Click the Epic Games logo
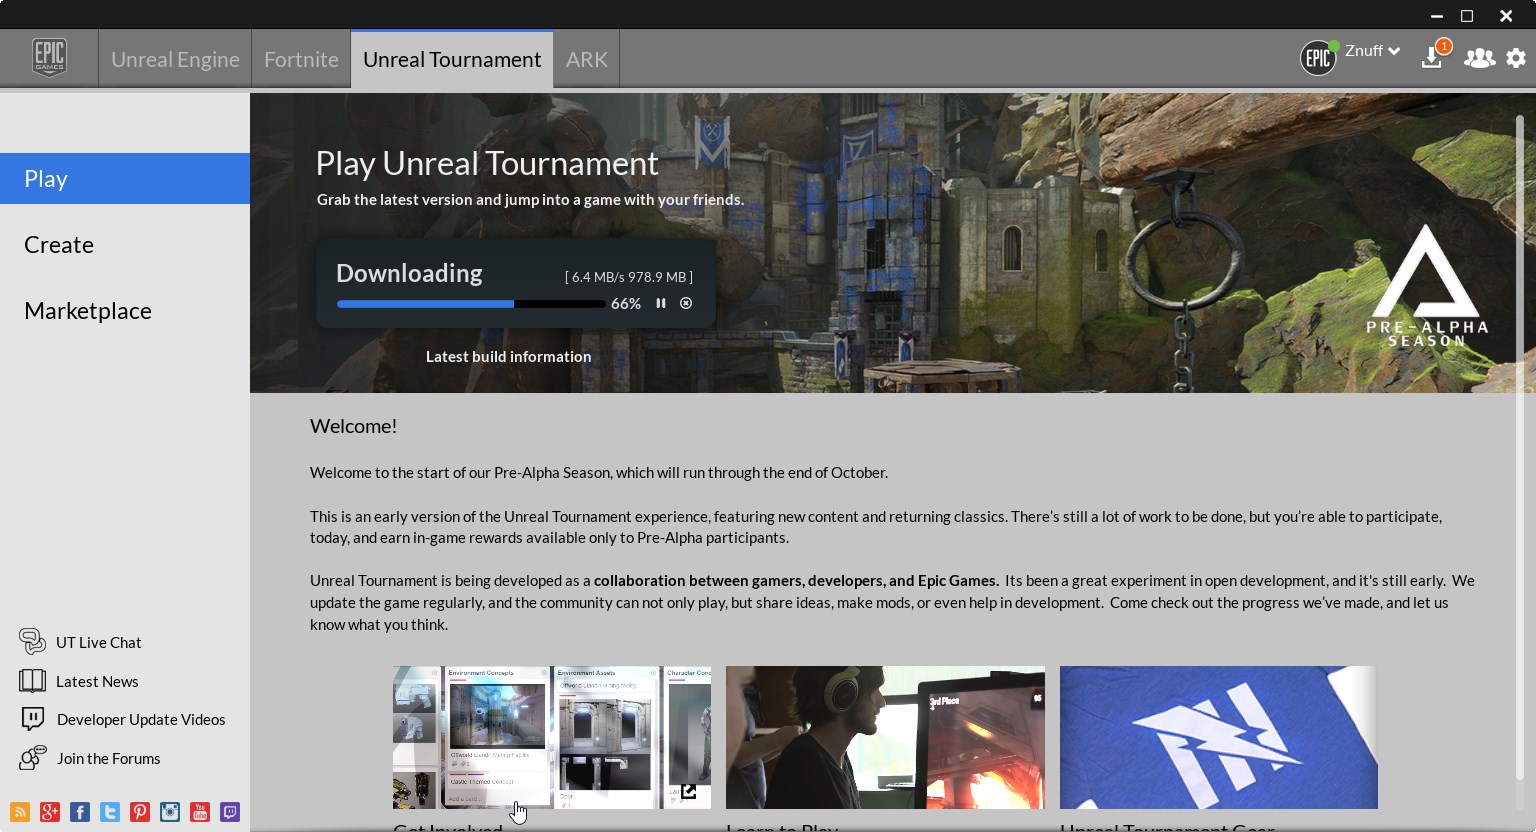This screenshot has height=832, width=1536. (49, 58)
